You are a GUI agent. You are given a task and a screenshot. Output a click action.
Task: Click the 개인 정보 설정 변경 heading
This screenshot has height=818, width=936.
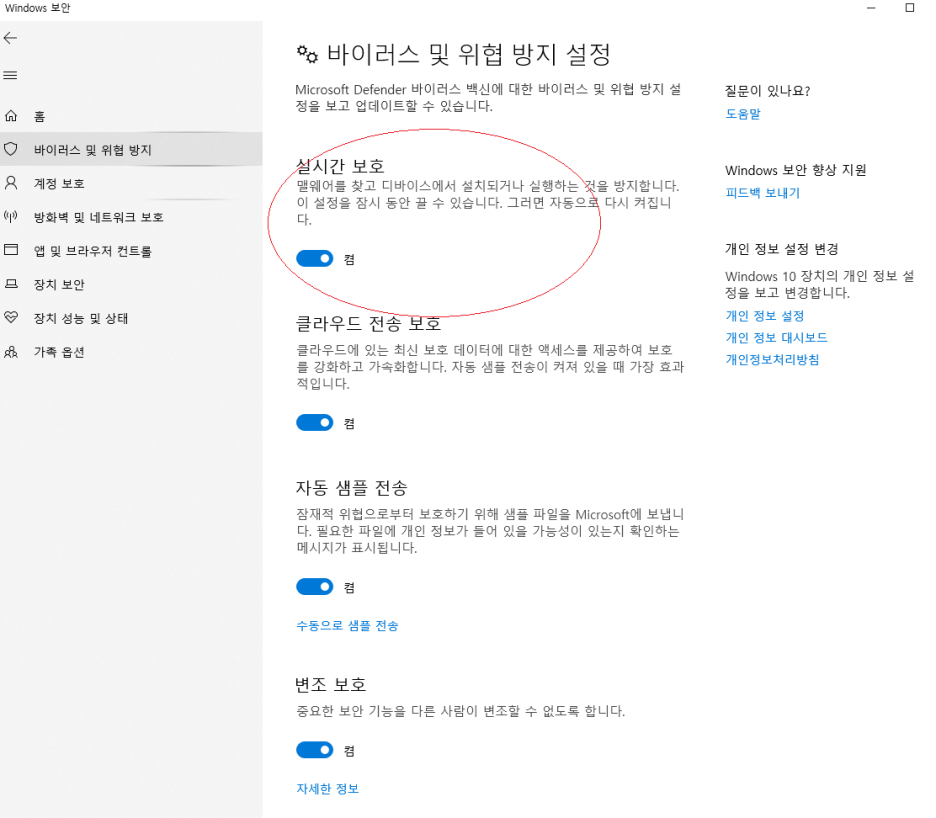[x=782, y=249]
